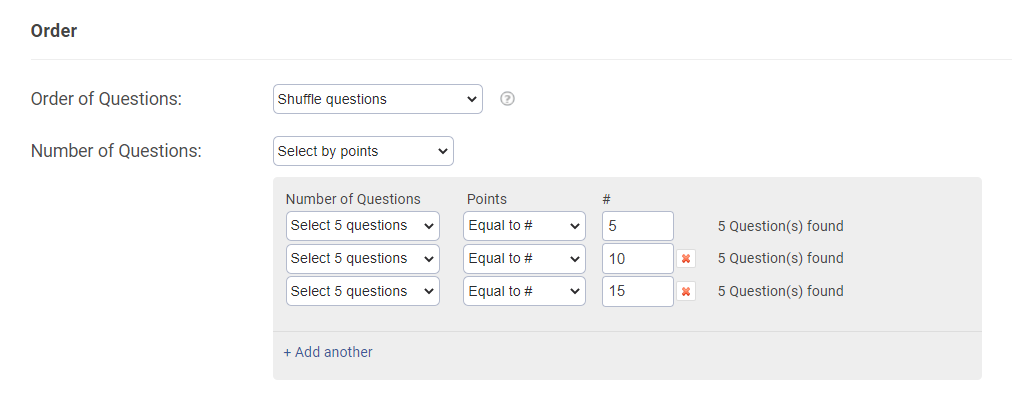
Task: Change the Equal to # condition for 15 points
Action: 524,292
